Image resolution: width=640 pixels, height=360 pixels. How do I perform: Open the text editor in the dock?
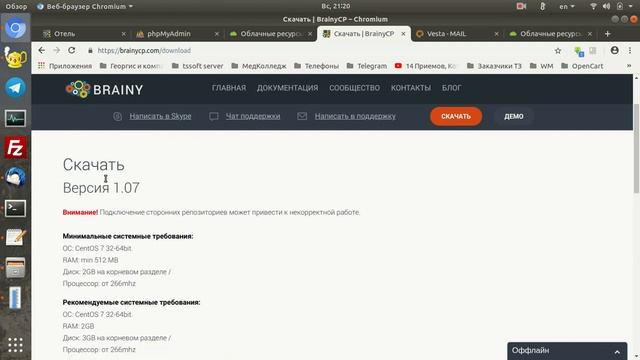tap(16, 238)
